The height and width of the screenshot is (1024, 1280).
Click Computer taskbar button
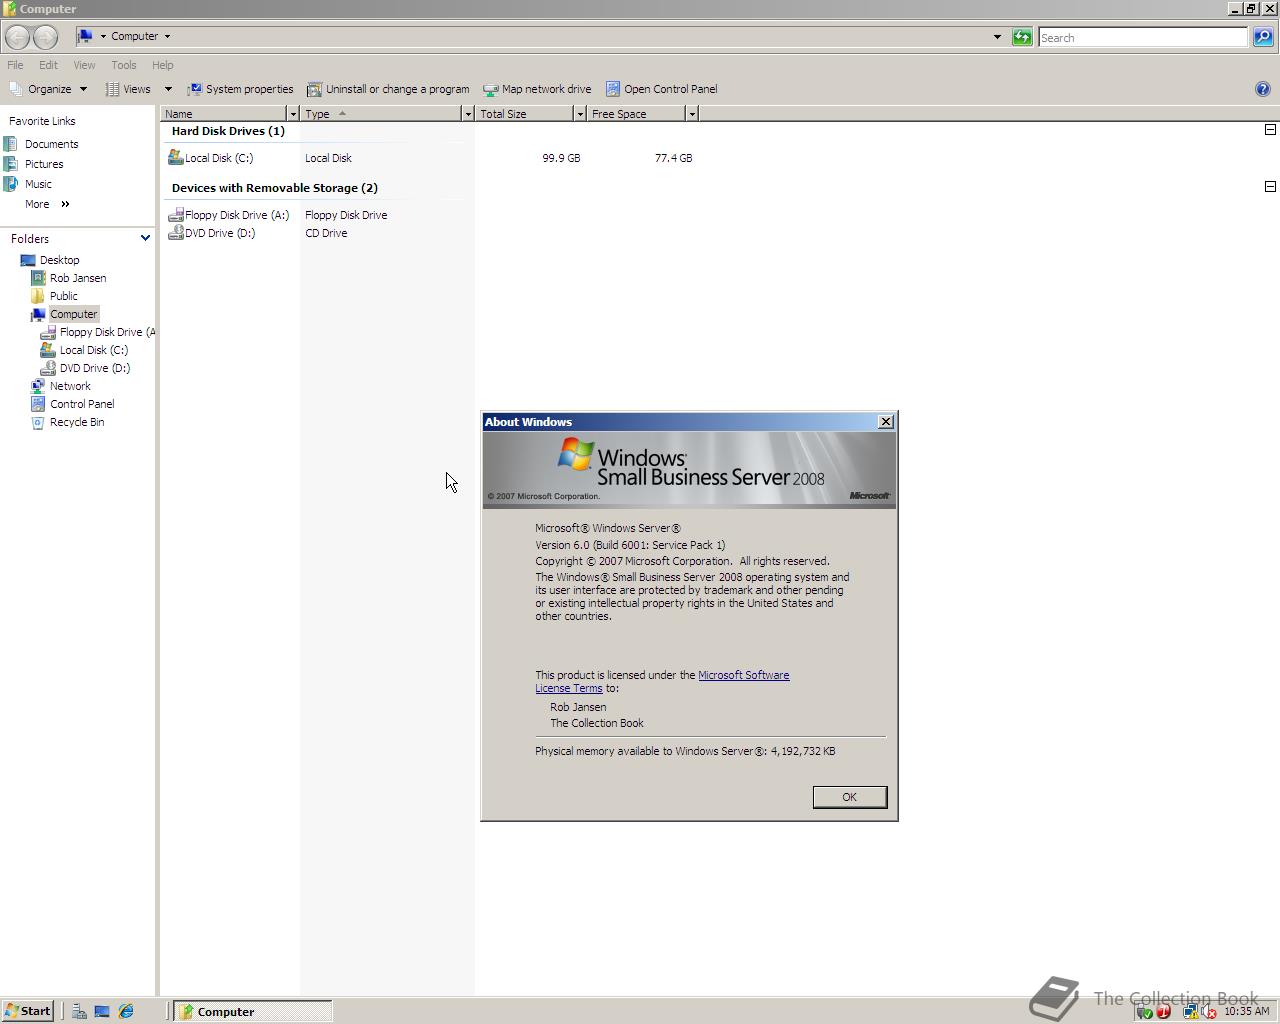[253, 1011]
